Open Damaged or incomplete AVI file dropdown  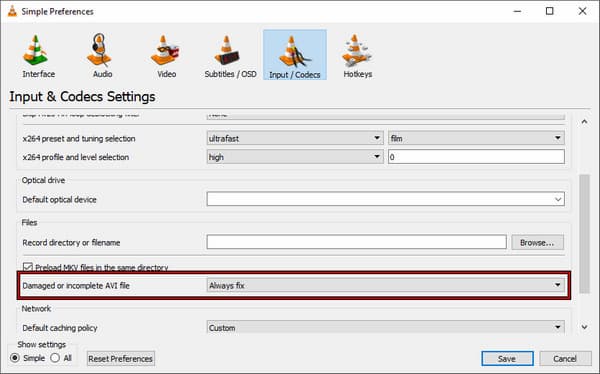[385, 285]
